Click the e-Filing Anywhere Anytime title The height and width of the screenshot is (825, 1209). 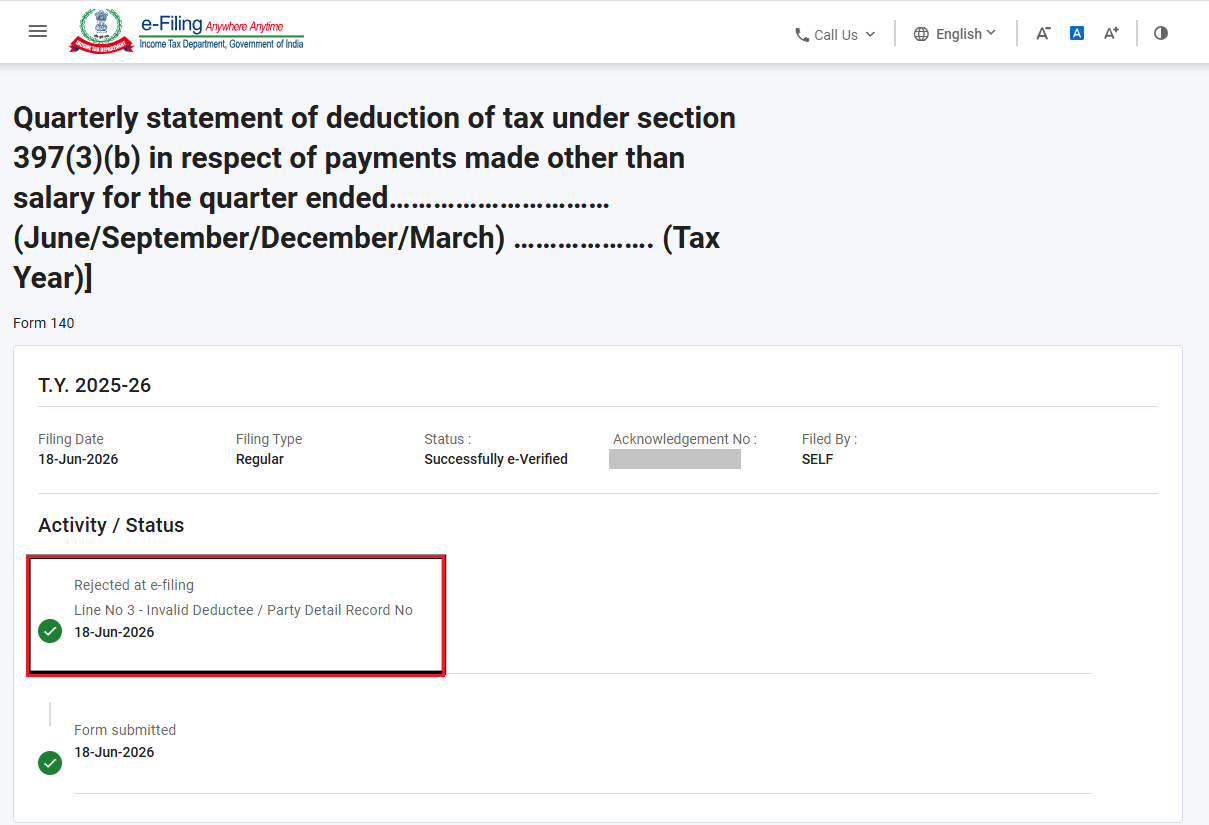point(211,25)
